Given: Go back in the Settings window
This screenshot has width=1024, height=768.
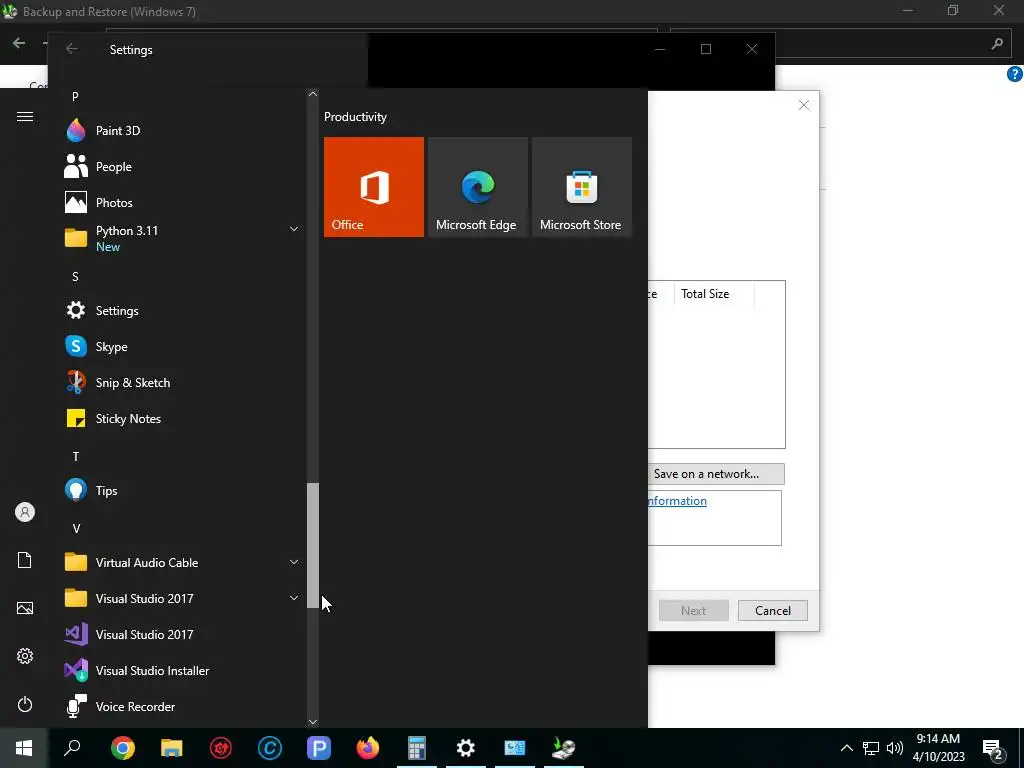Looking at the screenshot, I should [x=72, y=49].
